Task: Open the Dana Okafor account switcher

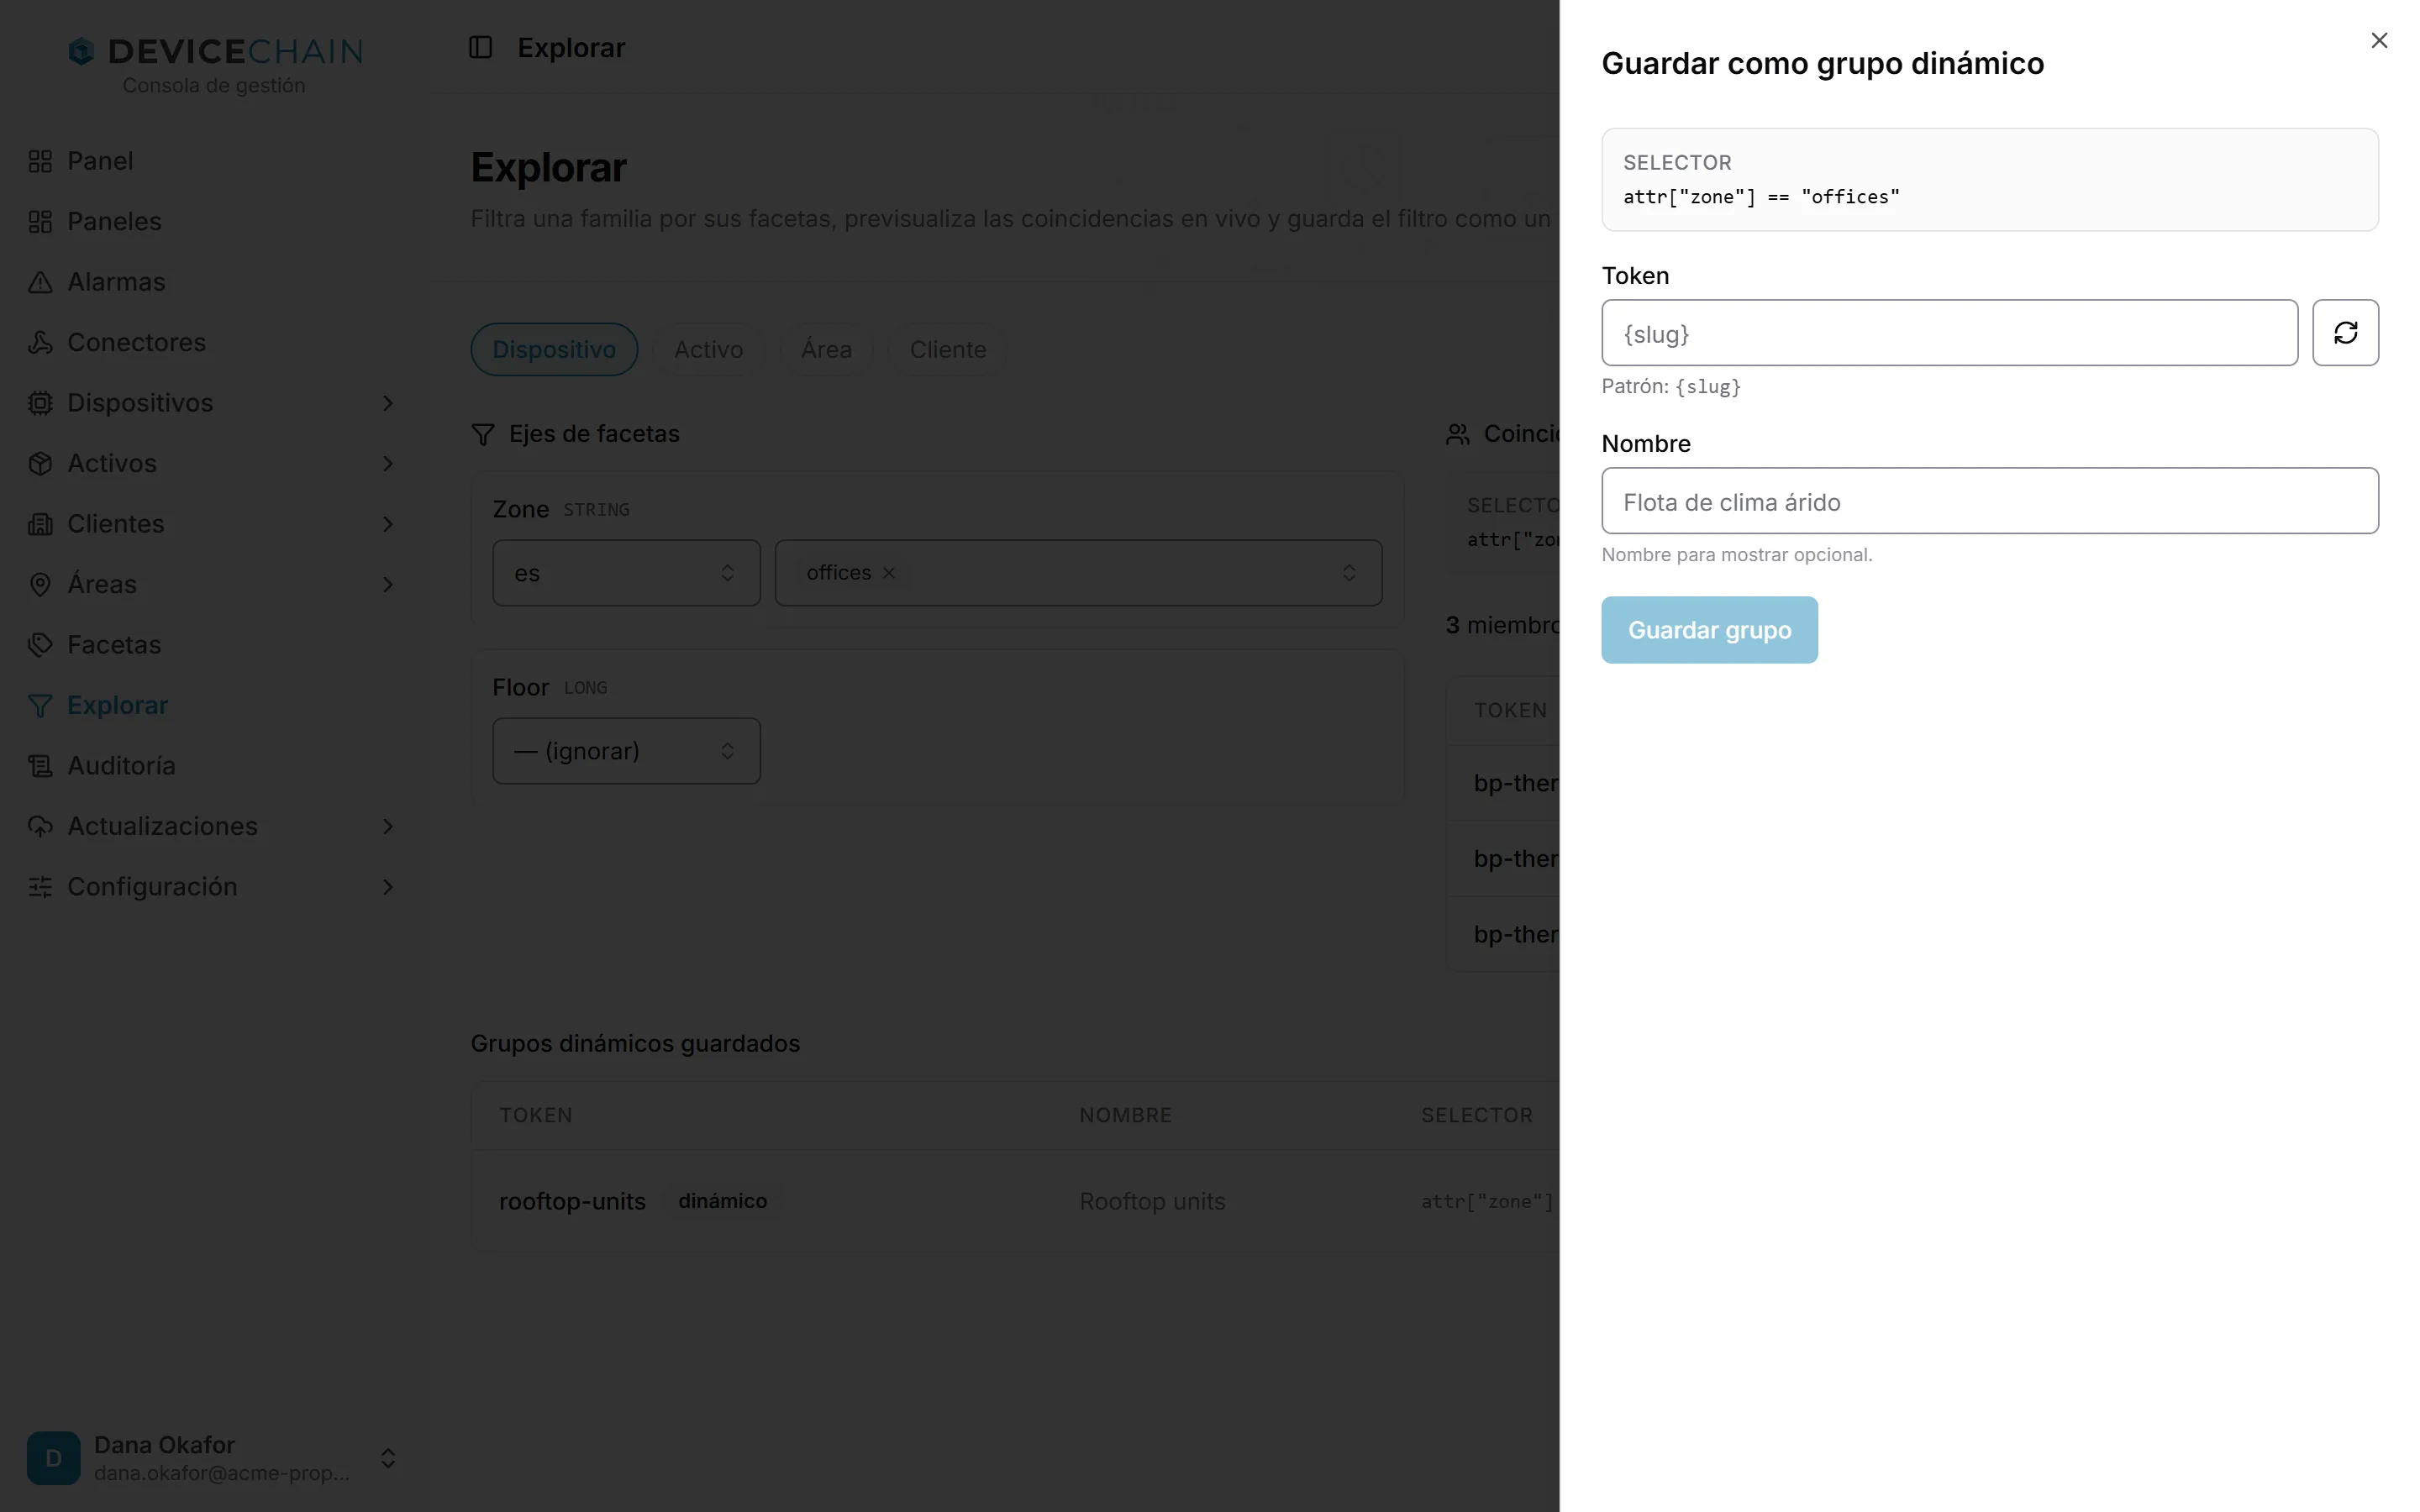Action: click(x=213, y=1458)
